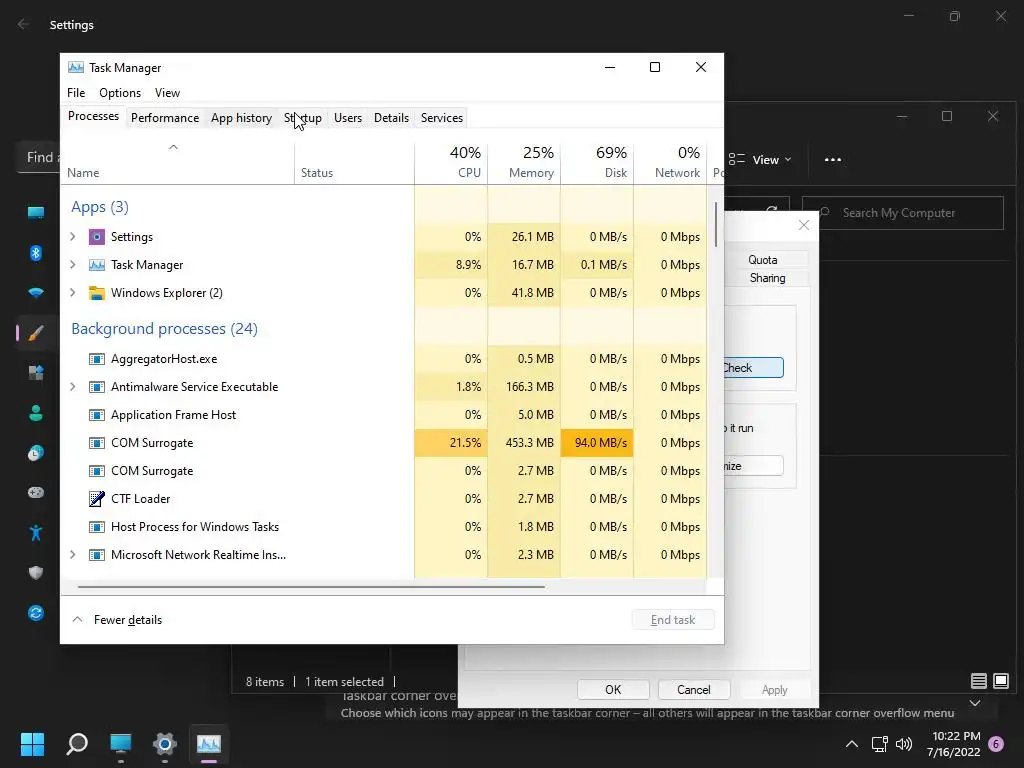
Task: Sort processes by the CPU column header
Action: click(x=451, y=163)
